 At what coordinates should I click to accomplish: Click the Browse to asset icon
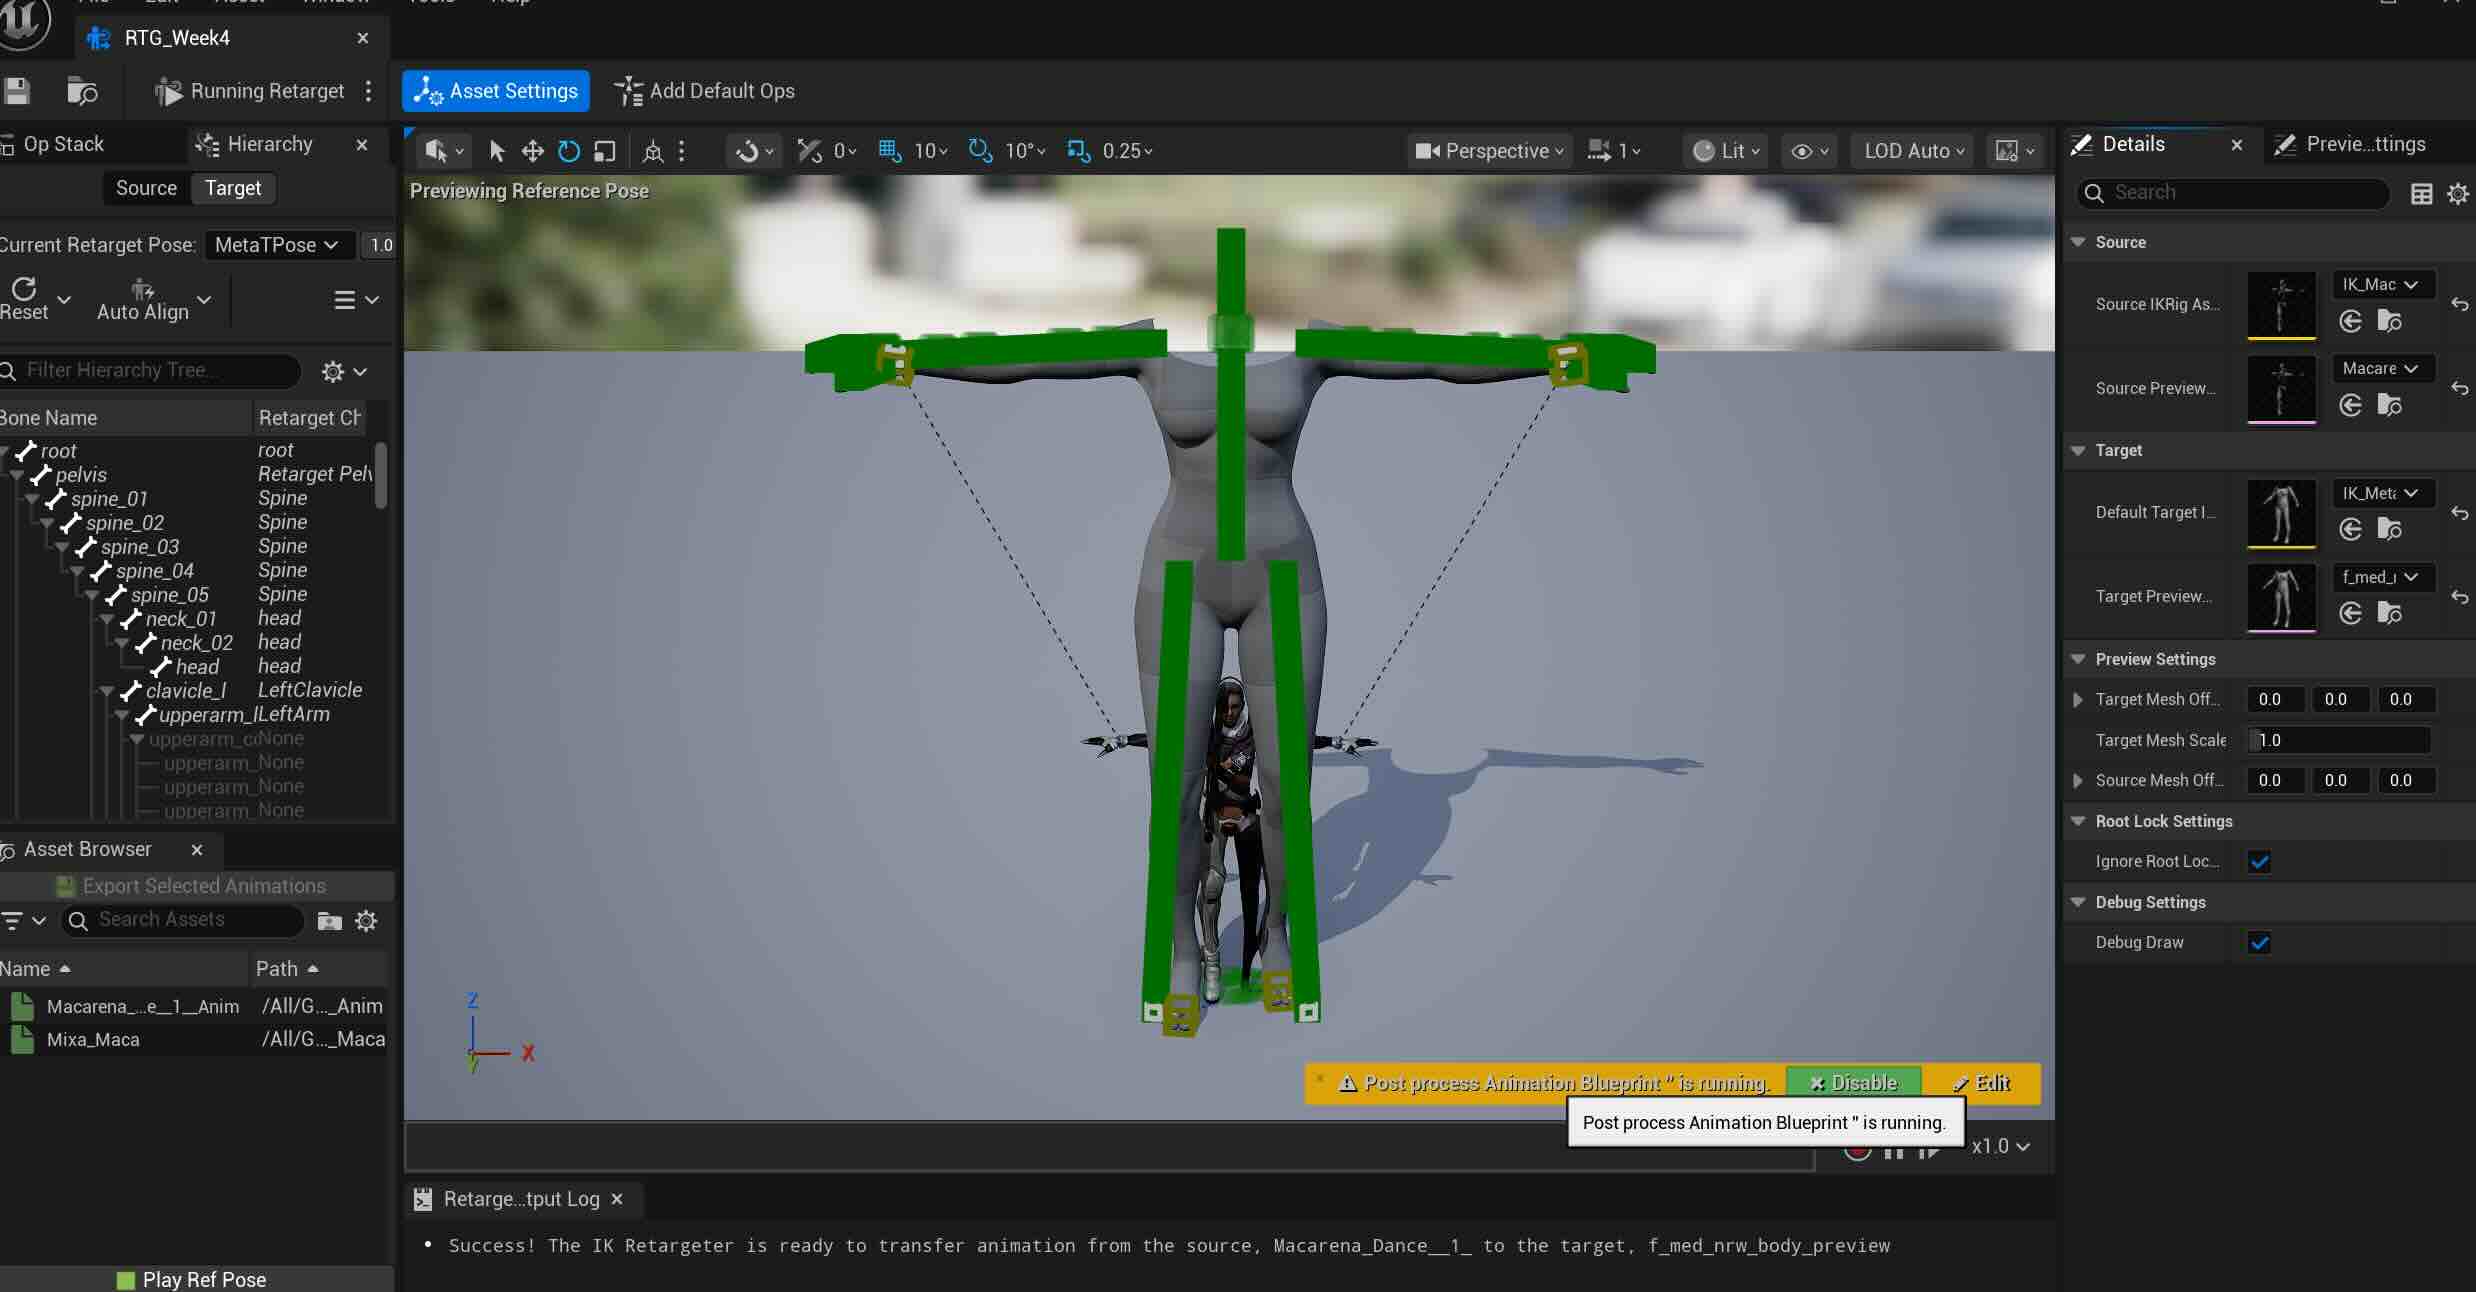pyautogui.click(x=82, y=91)
